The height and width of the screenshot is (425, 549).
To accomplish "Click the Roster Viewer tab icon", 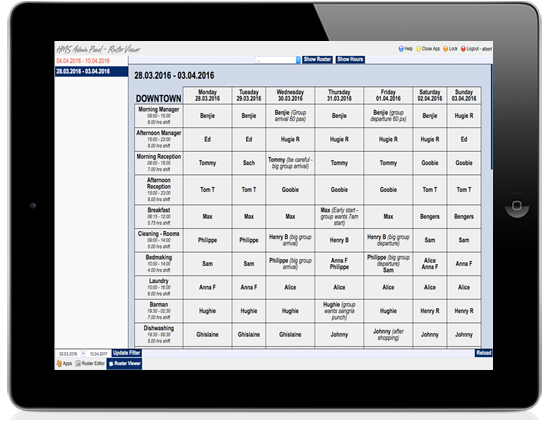I will pos(111,364).
